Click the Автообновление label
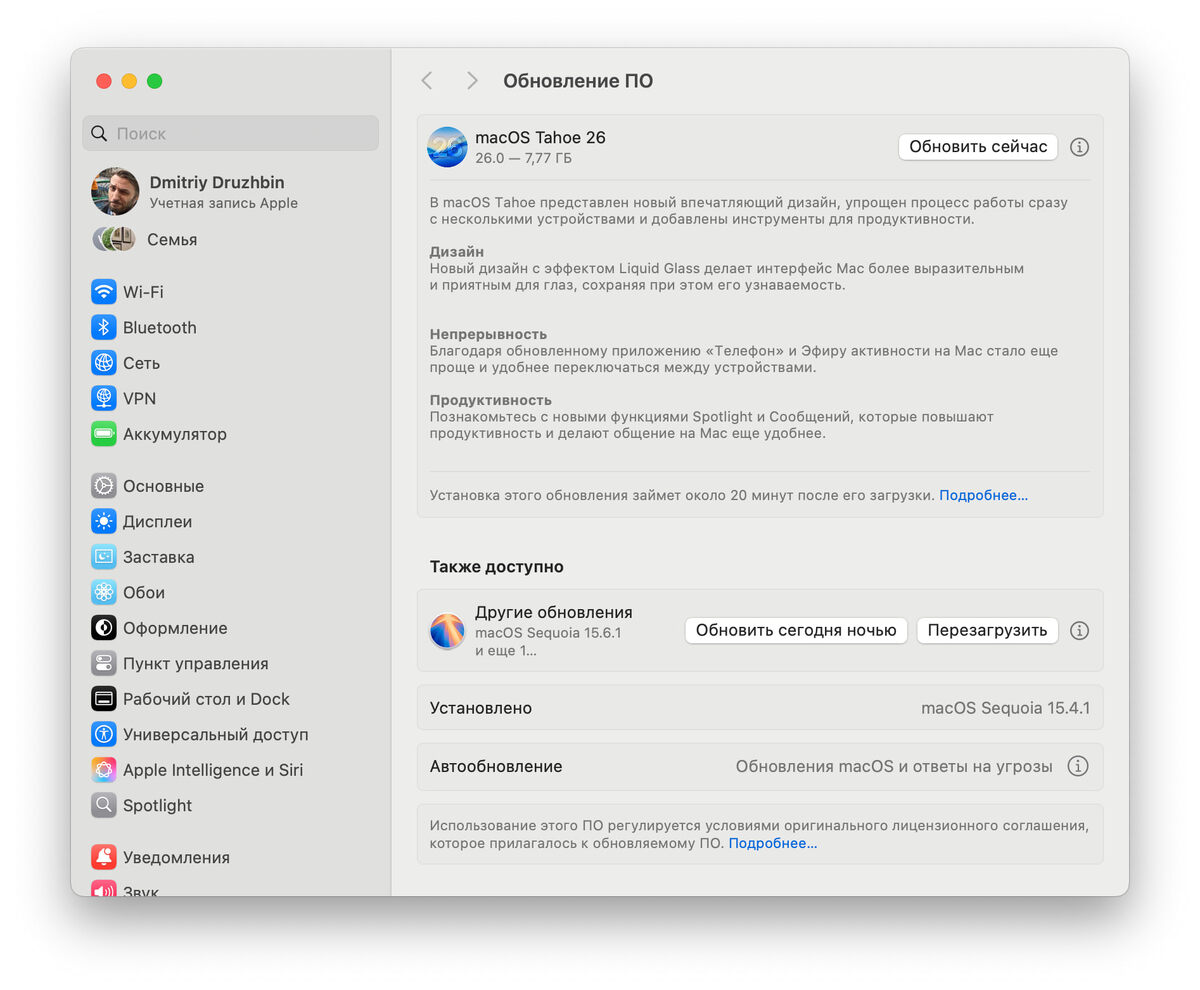The width and height of the screenshot is (1200, 990). (496, 767)
